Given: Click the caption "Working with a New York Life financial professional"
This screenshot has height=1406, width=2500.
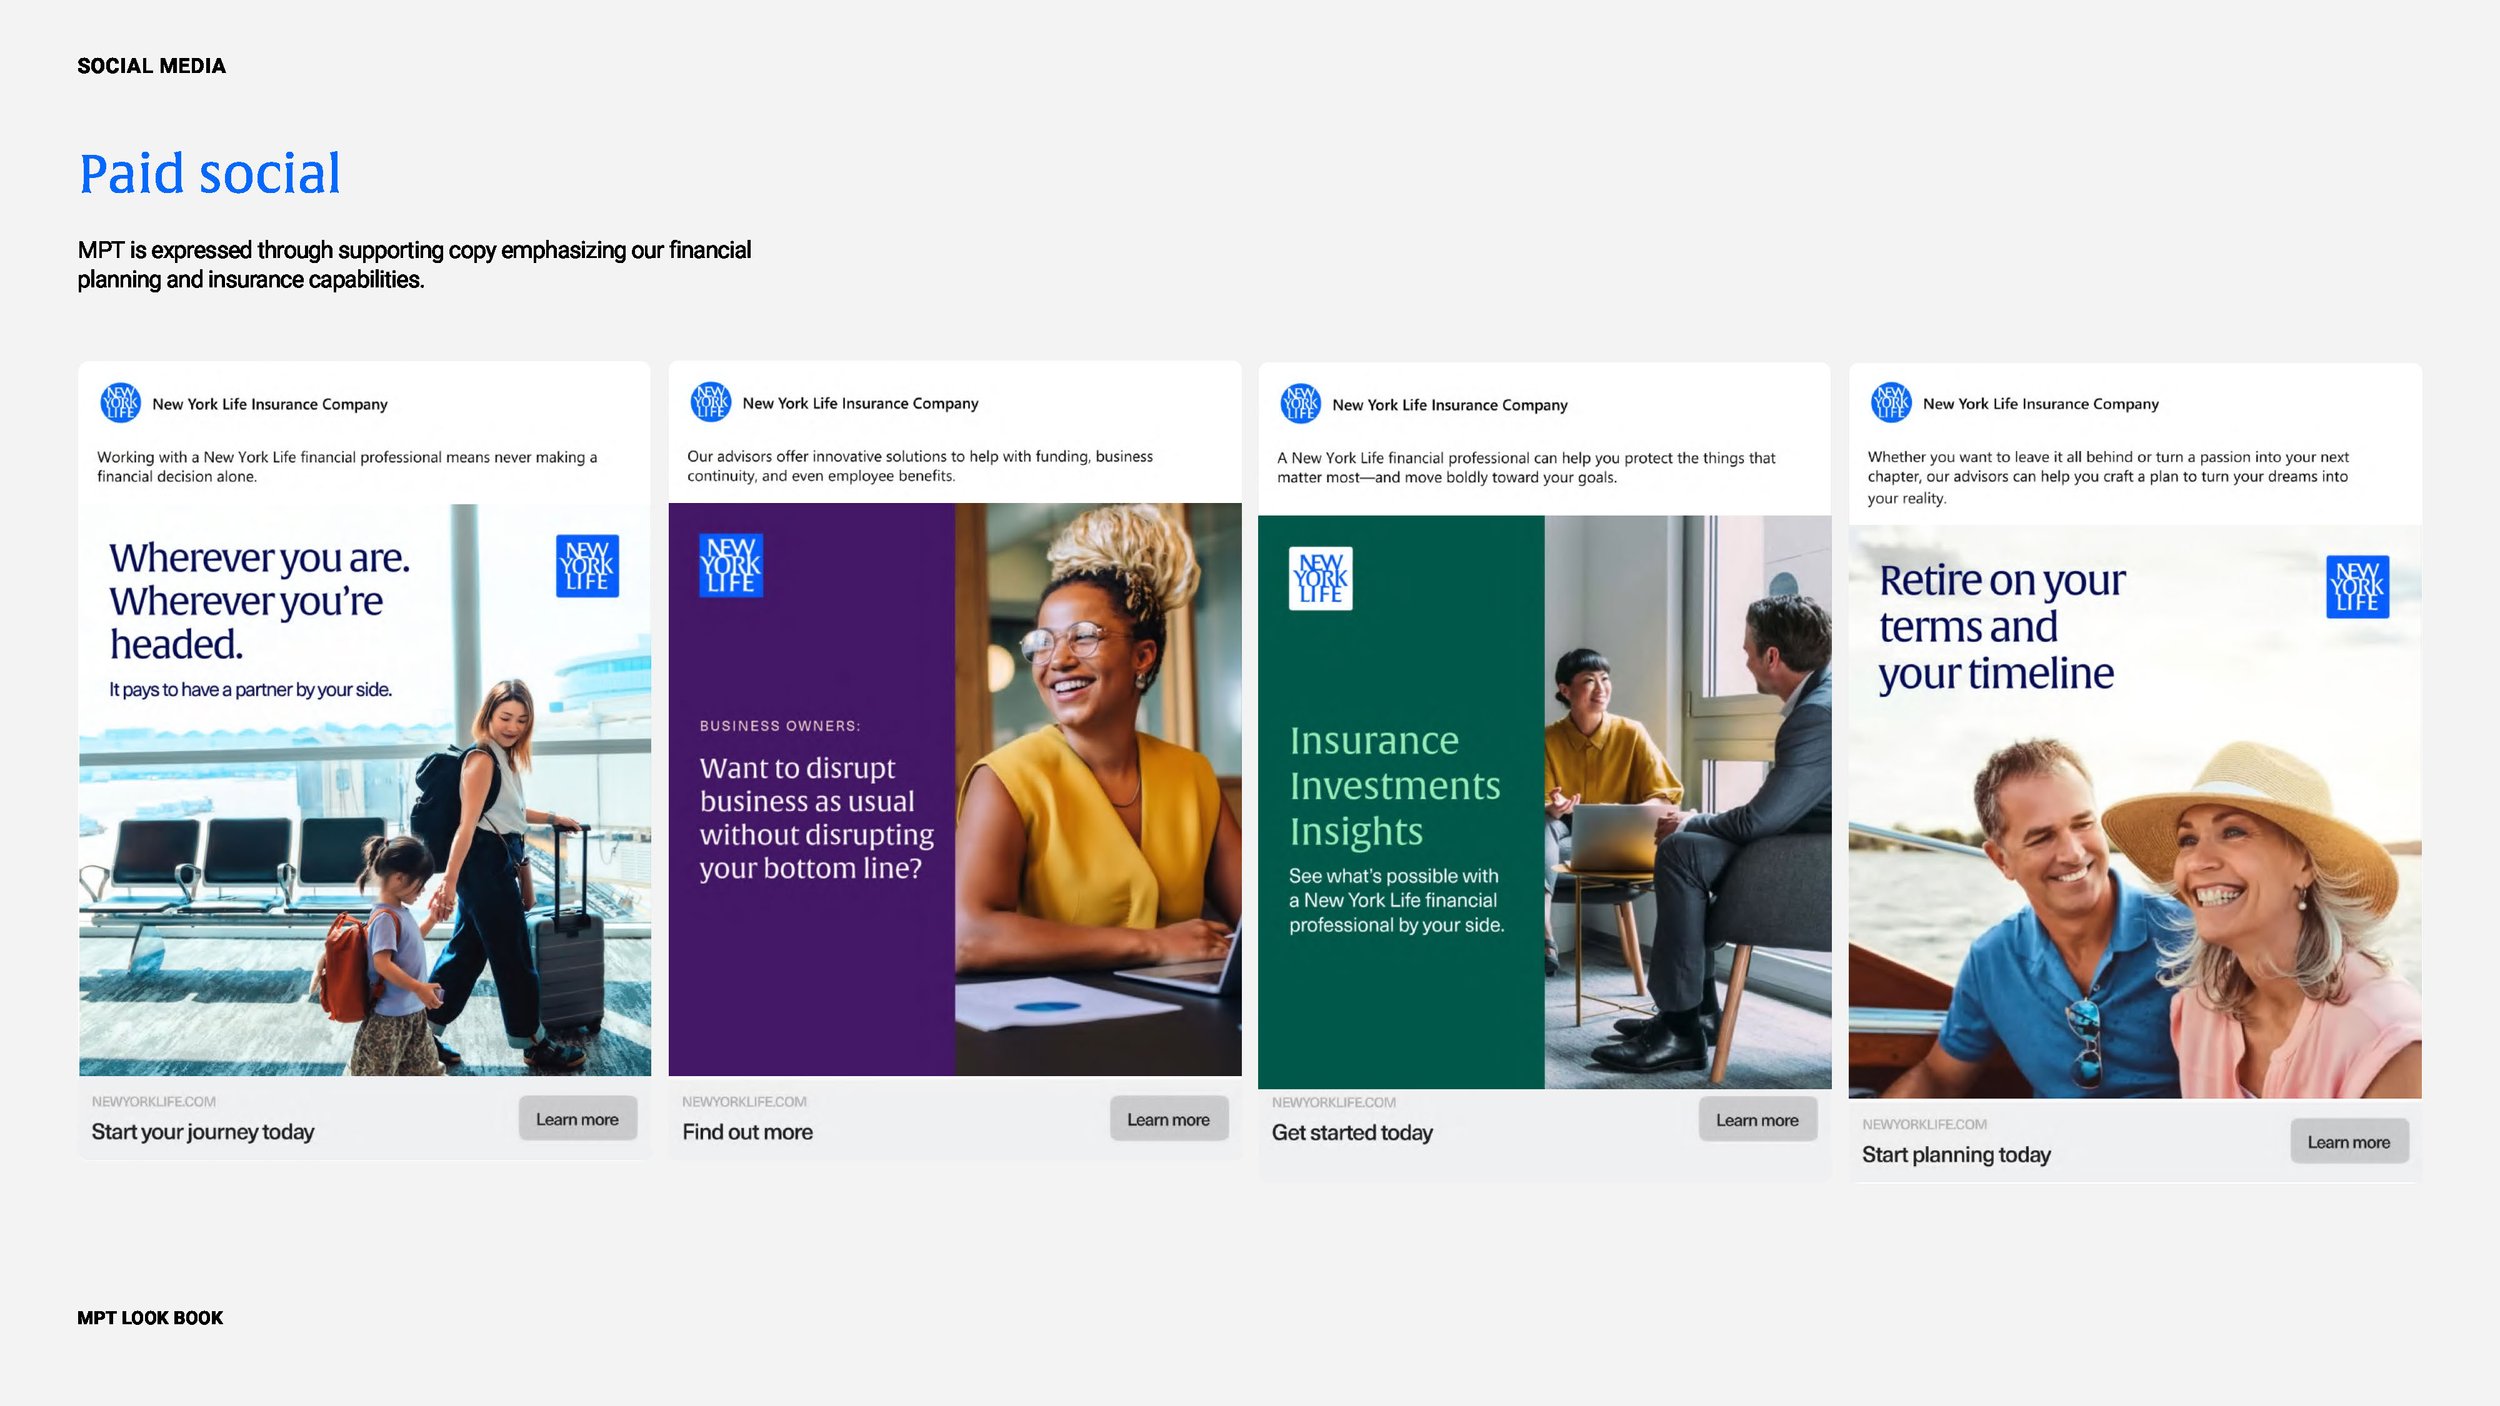Looking at the screenshot, I should click(347, 467).
